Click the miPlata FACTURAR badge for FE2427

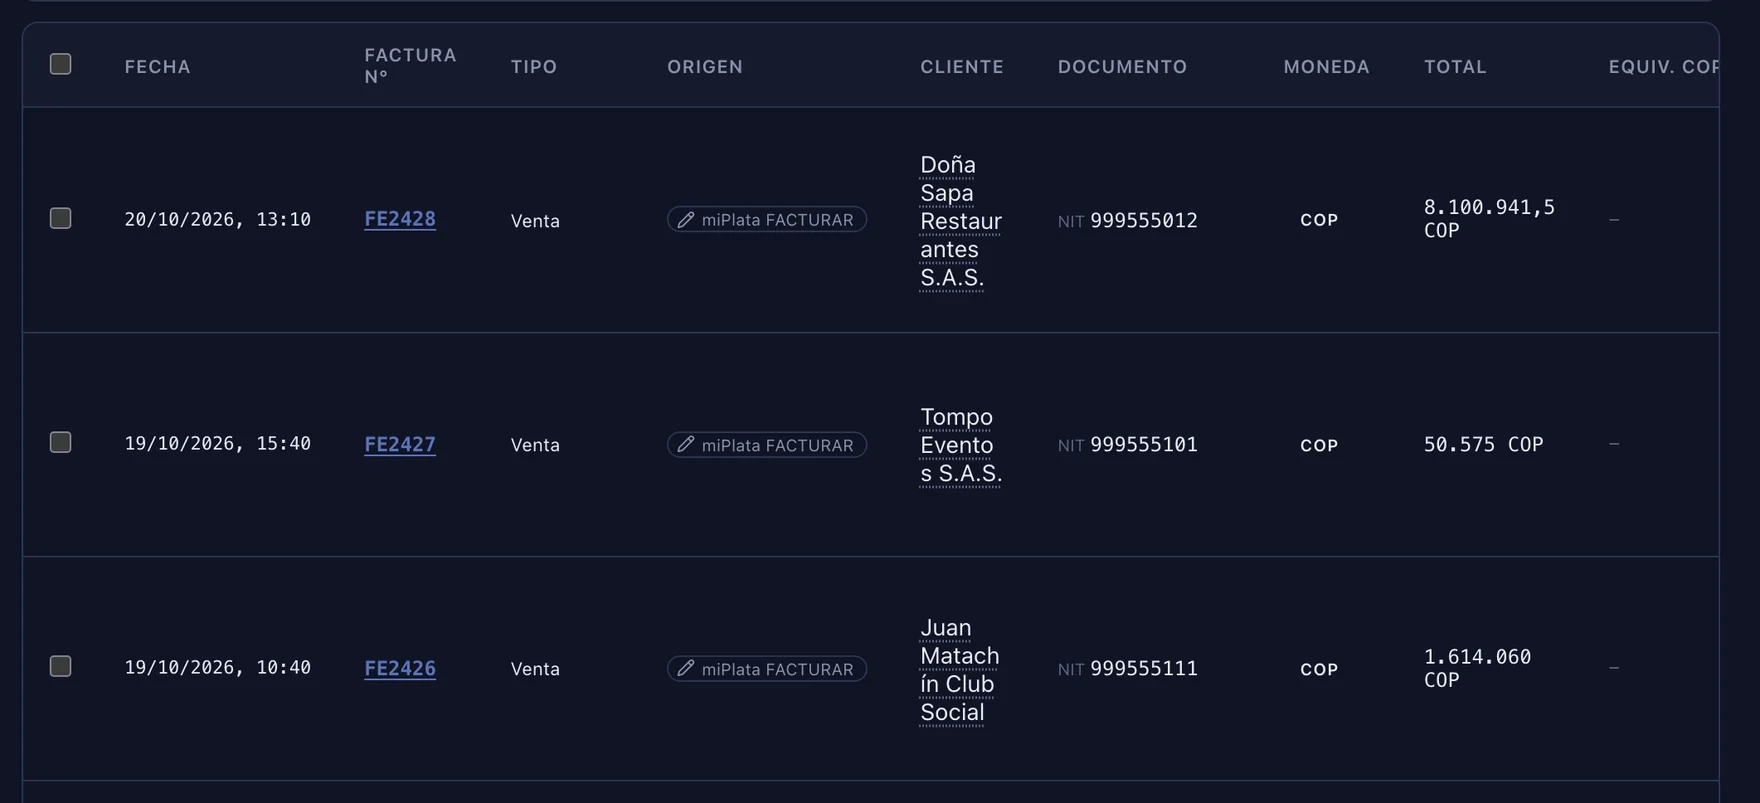(x=767, y=445)
